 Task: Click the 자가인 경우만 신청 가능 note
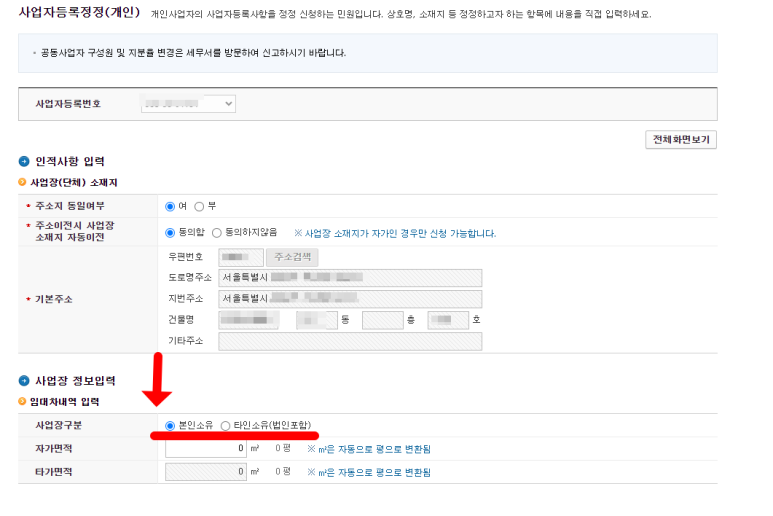395,233
